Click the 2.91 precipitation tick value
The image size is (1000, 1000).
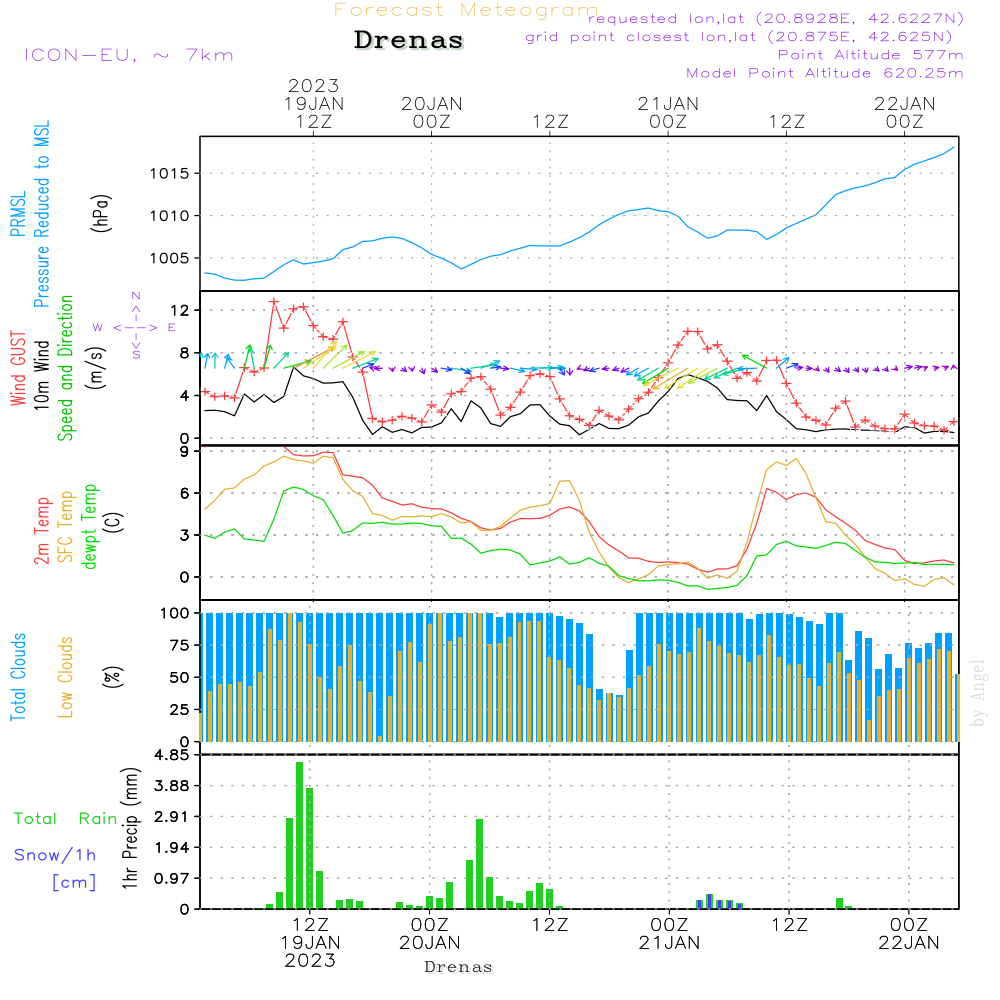click(x=172, y=817)
